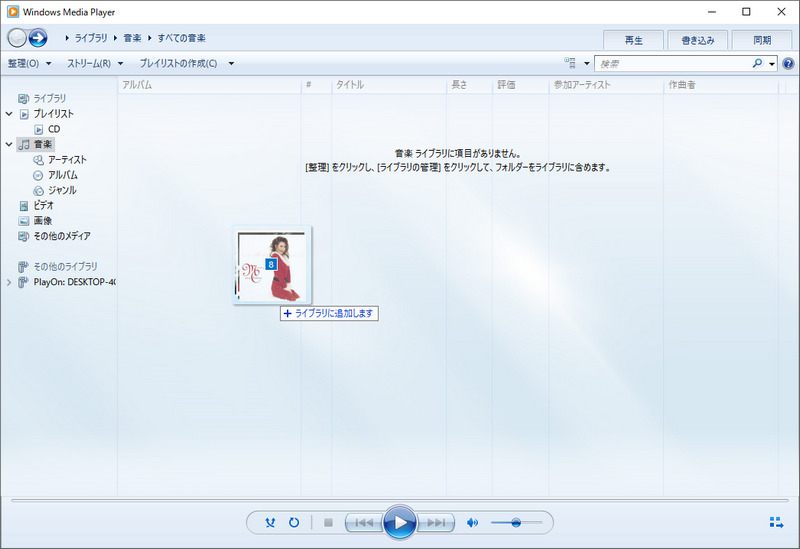The height and width of the screenshot is (549, 800).
Task: Toggle repeat mode in playback controls
Action: [x=294, y=522]
